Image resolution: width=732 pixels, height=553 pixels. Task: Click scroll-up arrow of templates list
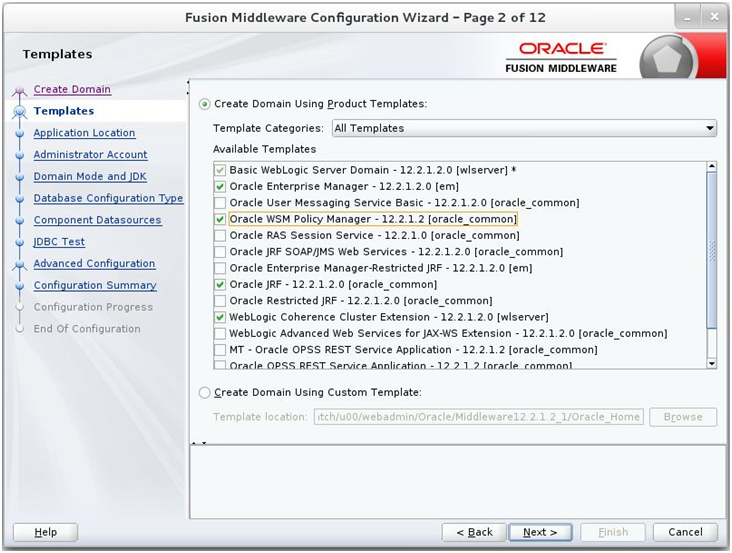[711, 166]
